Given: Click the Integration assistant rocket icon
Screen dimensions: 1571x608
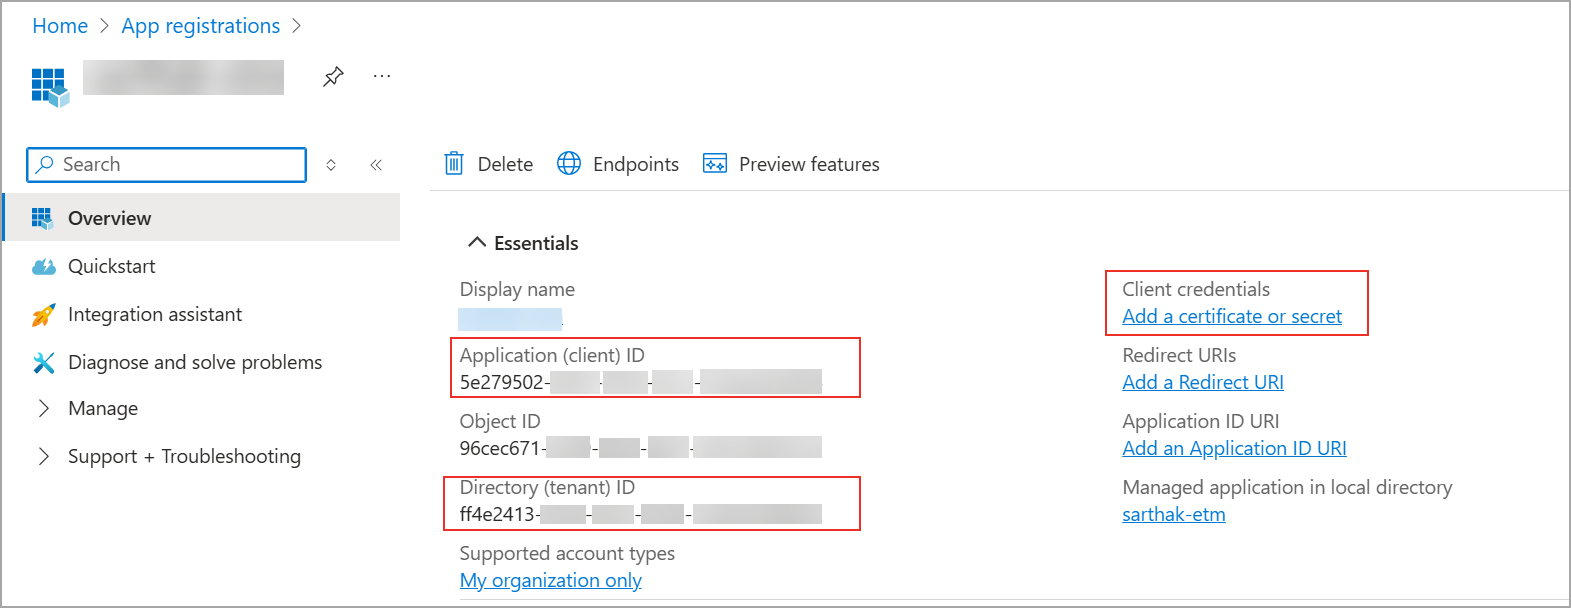Looking at the screenshot, I should 43,315.
